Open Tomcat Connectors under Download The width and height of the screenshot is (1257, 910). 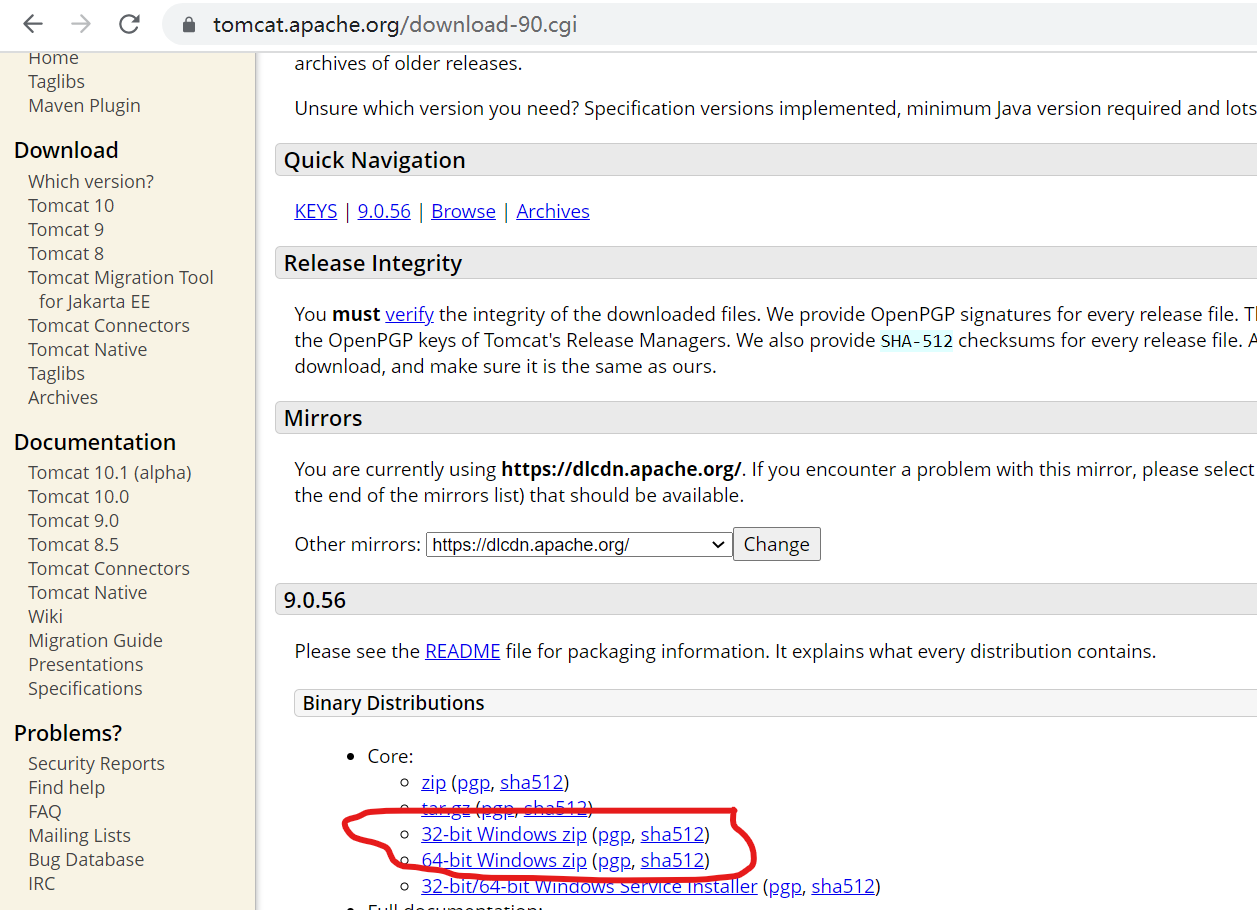109,325
